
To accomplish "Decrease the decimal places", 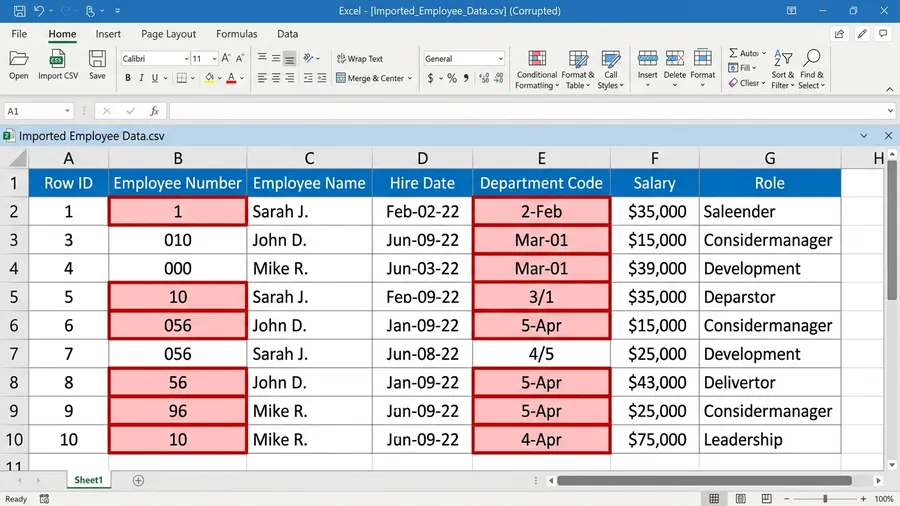I will pos(498,78).
